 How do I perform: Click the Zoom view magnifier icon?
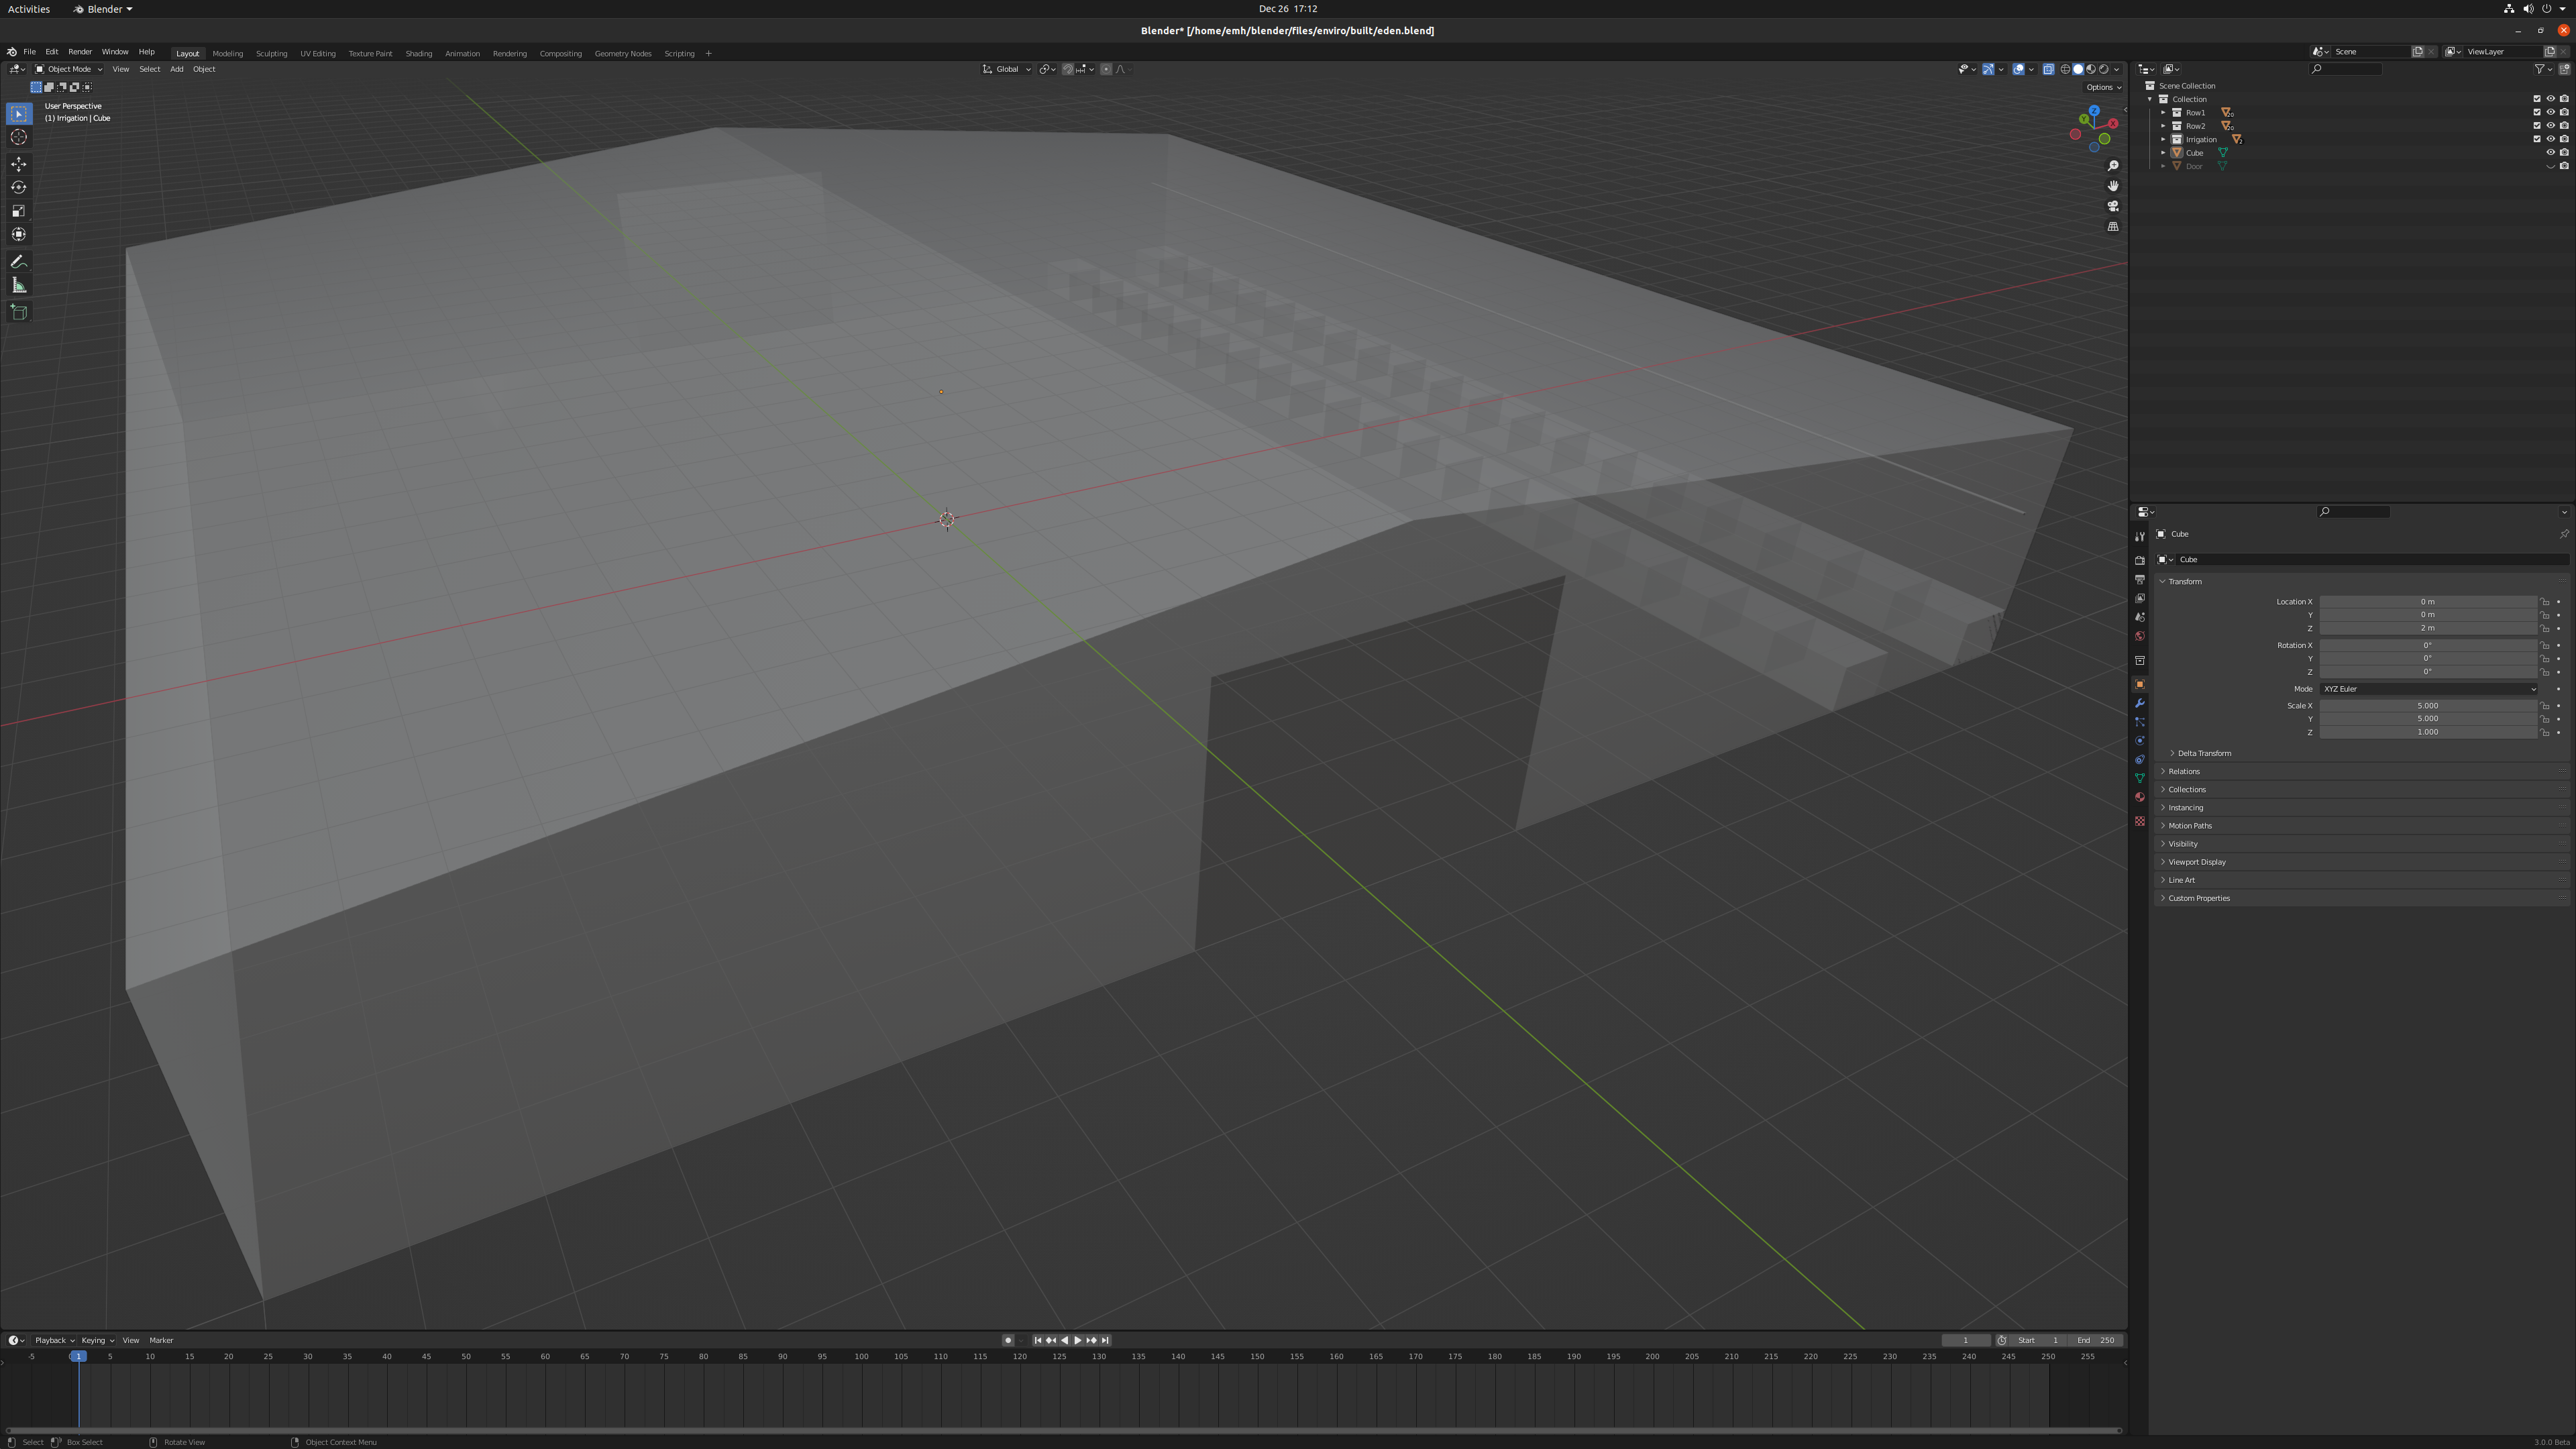click(x=2113, y=166)
